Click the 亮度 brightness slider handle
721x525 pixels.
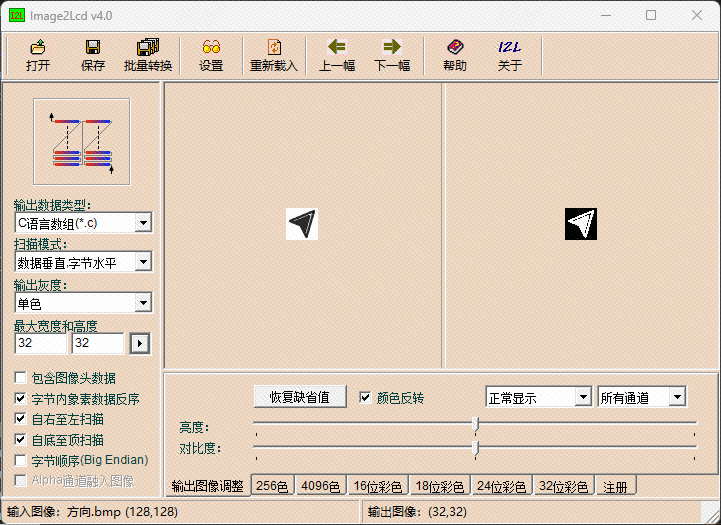click(475, 424)
